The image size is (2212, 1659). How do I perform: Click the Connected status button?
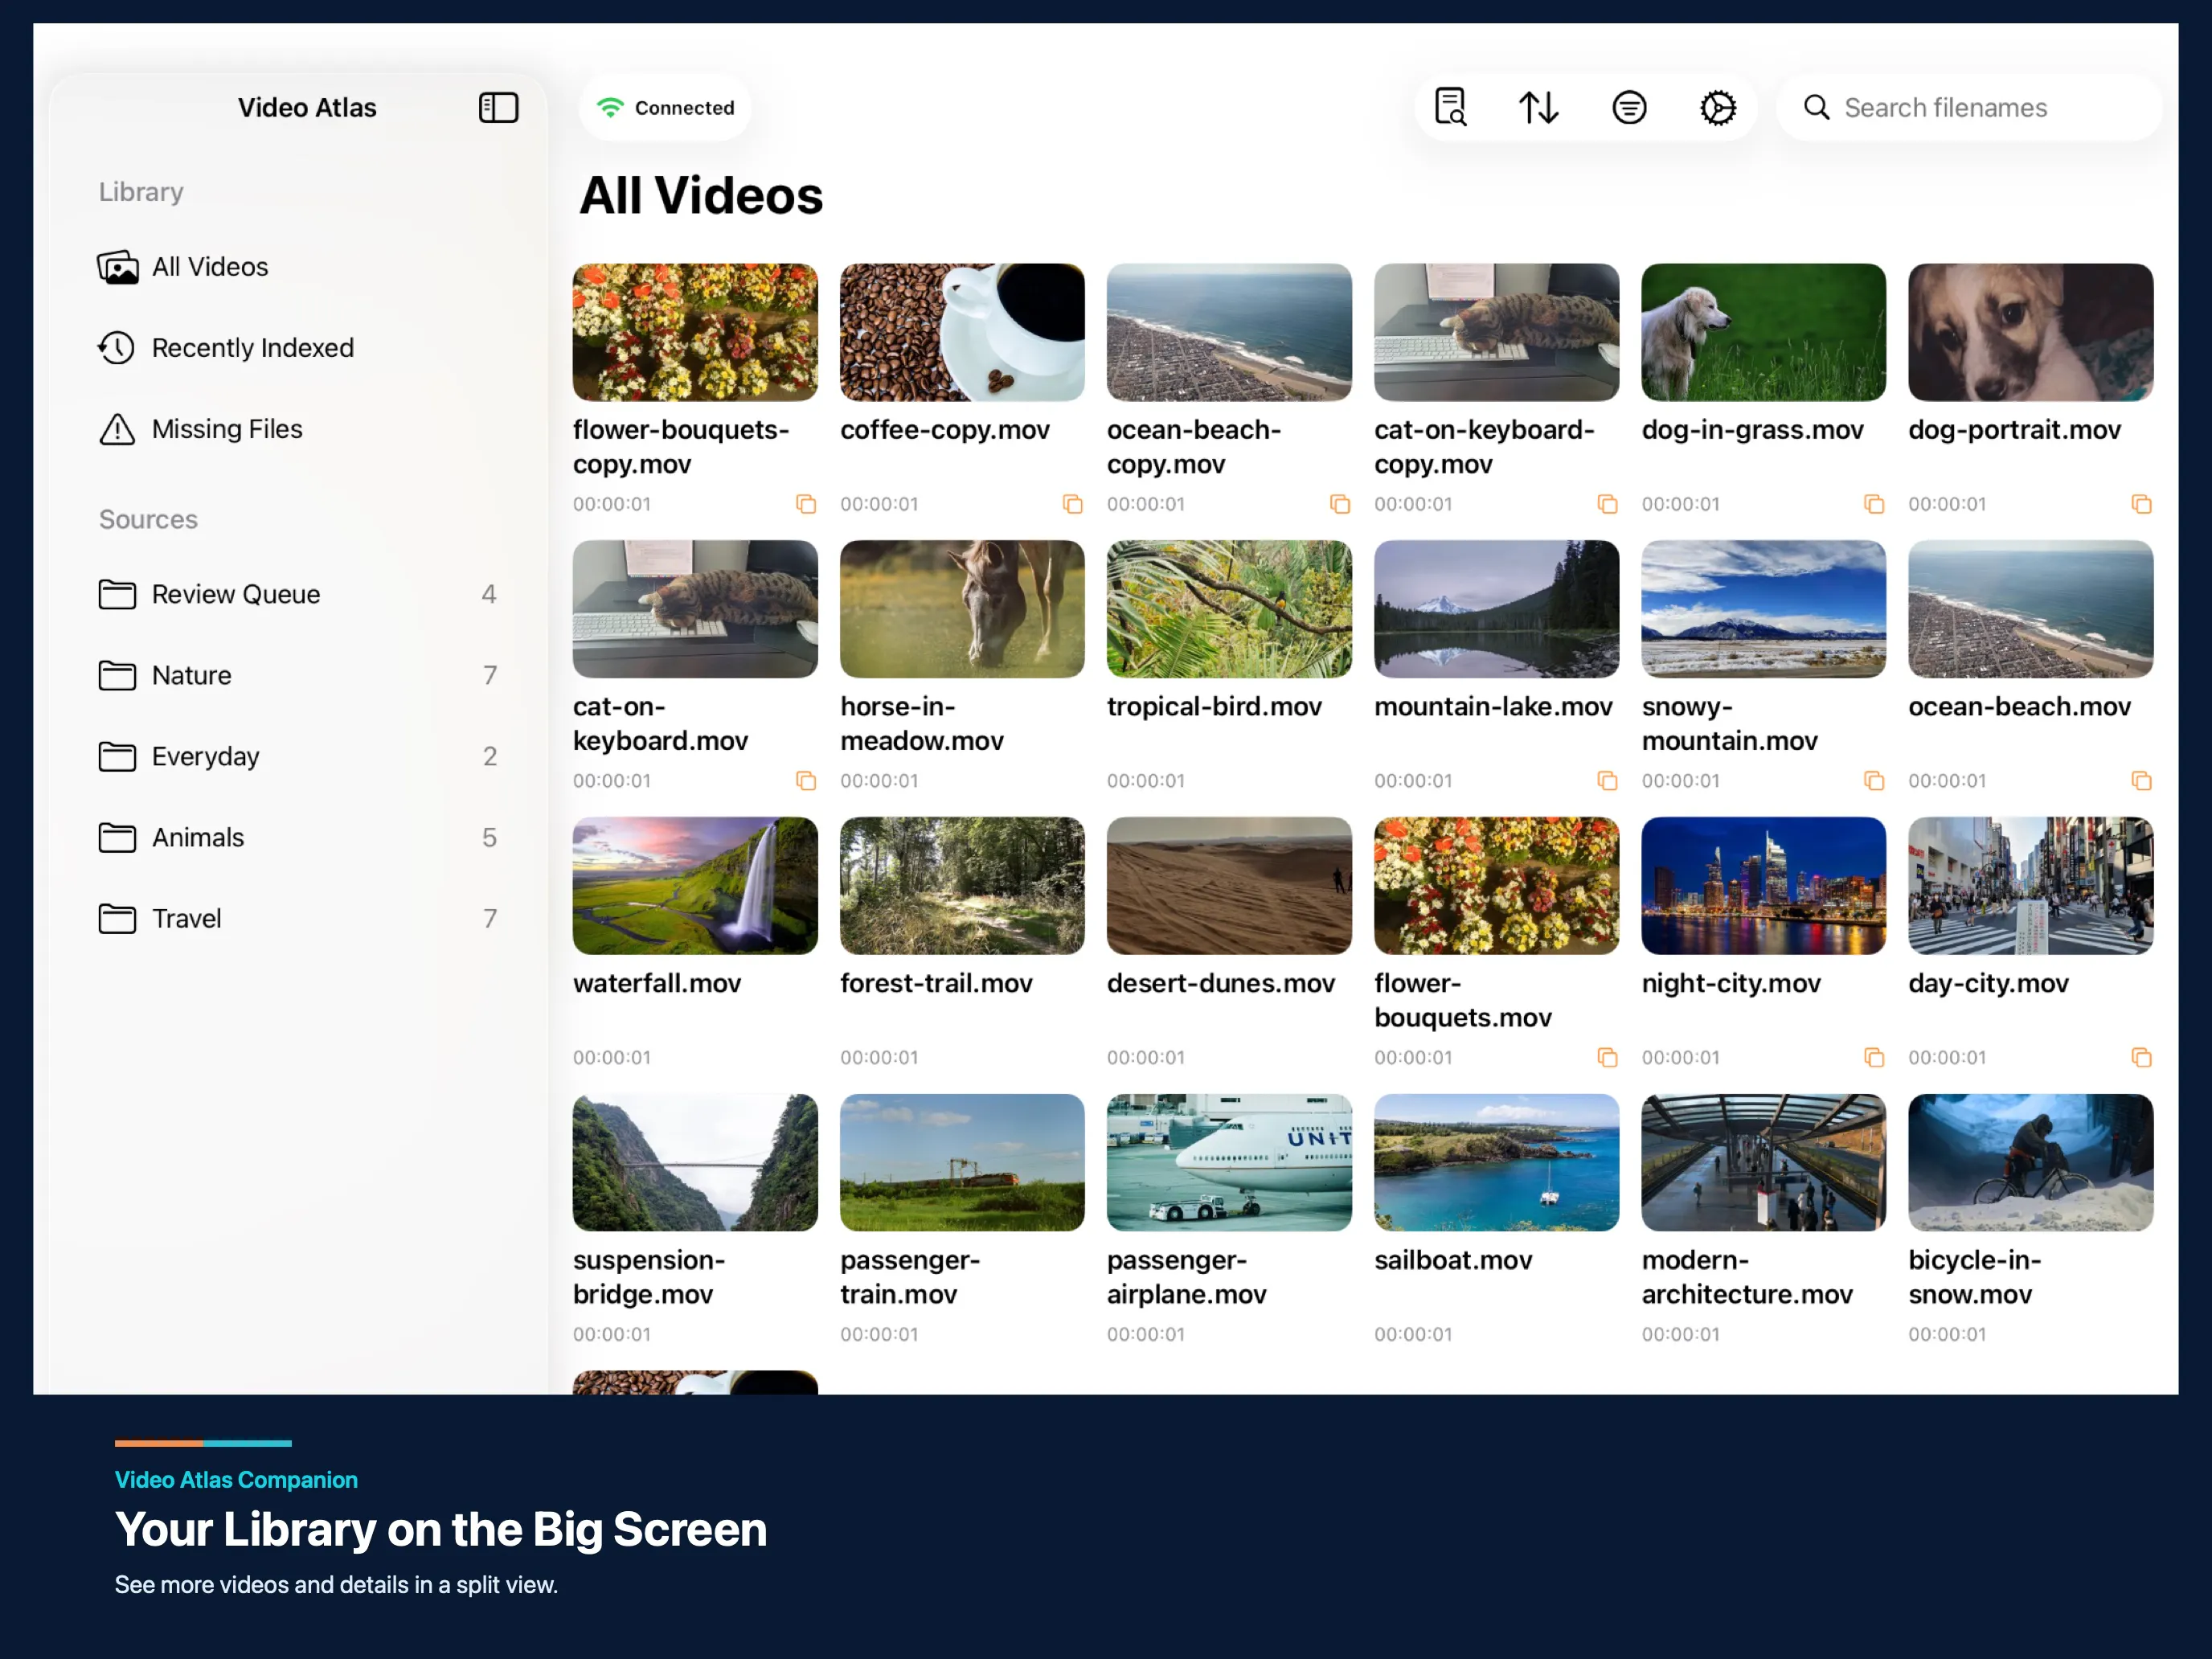click(665, 107)
